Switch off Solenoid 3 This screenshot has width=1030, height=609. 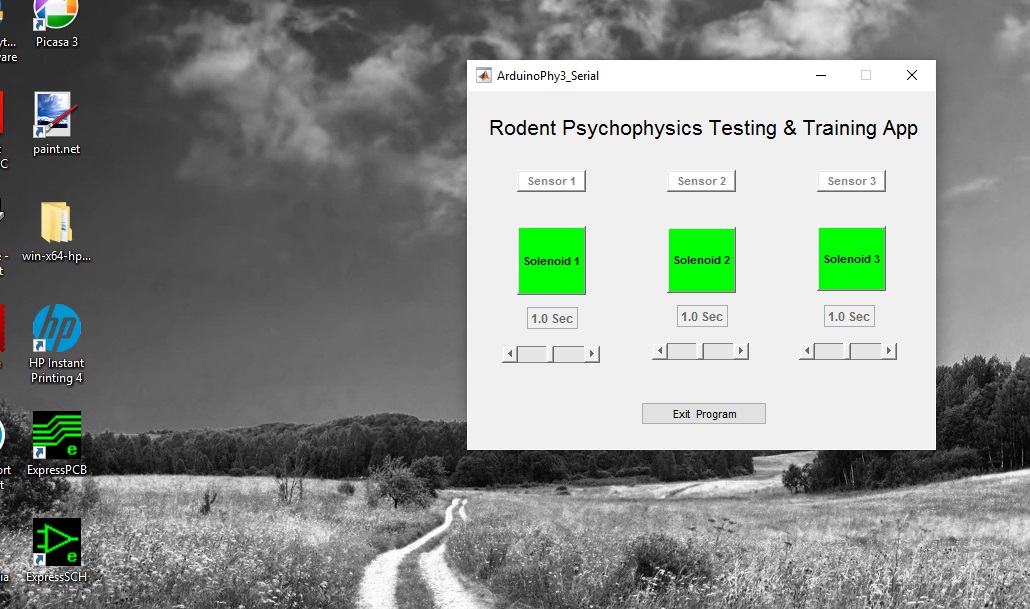pyautogui.click(x=851, y=258)
